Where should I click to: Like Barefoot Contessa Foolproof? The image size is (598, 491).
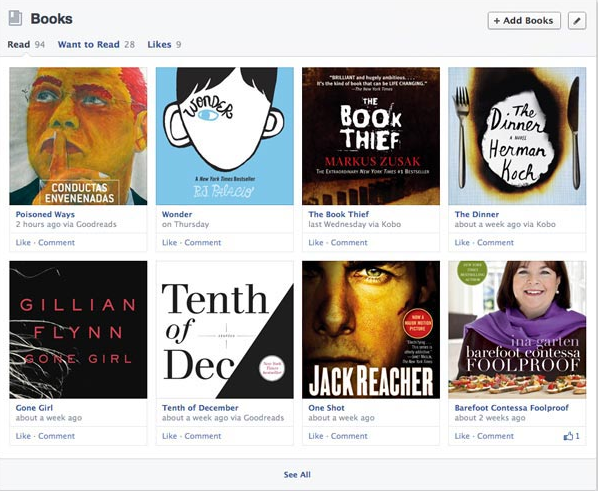tap(462, 436)
